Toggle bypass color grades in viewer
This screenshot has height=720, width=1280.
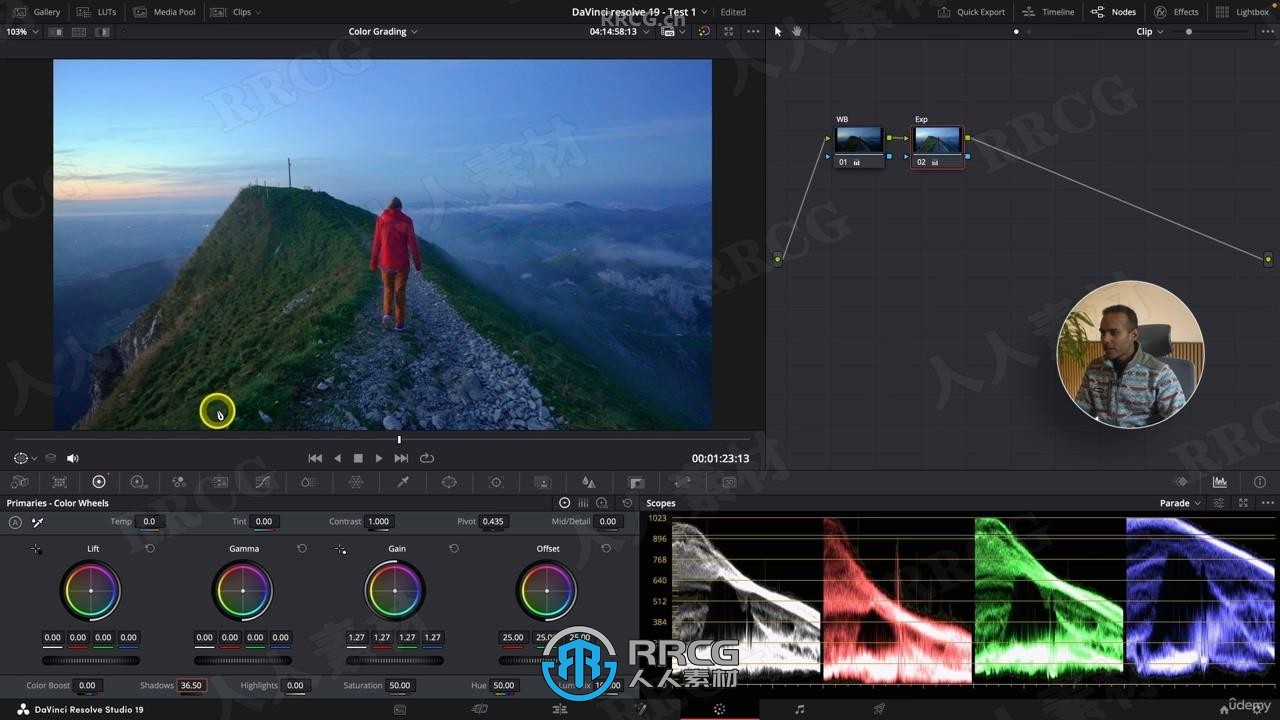tap(704, 31)
